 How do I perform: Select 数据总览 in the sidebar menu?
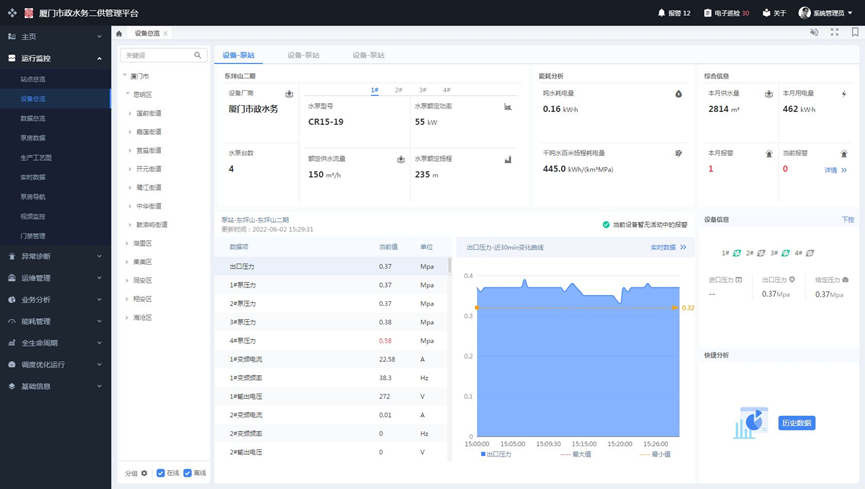click(33, 118)
